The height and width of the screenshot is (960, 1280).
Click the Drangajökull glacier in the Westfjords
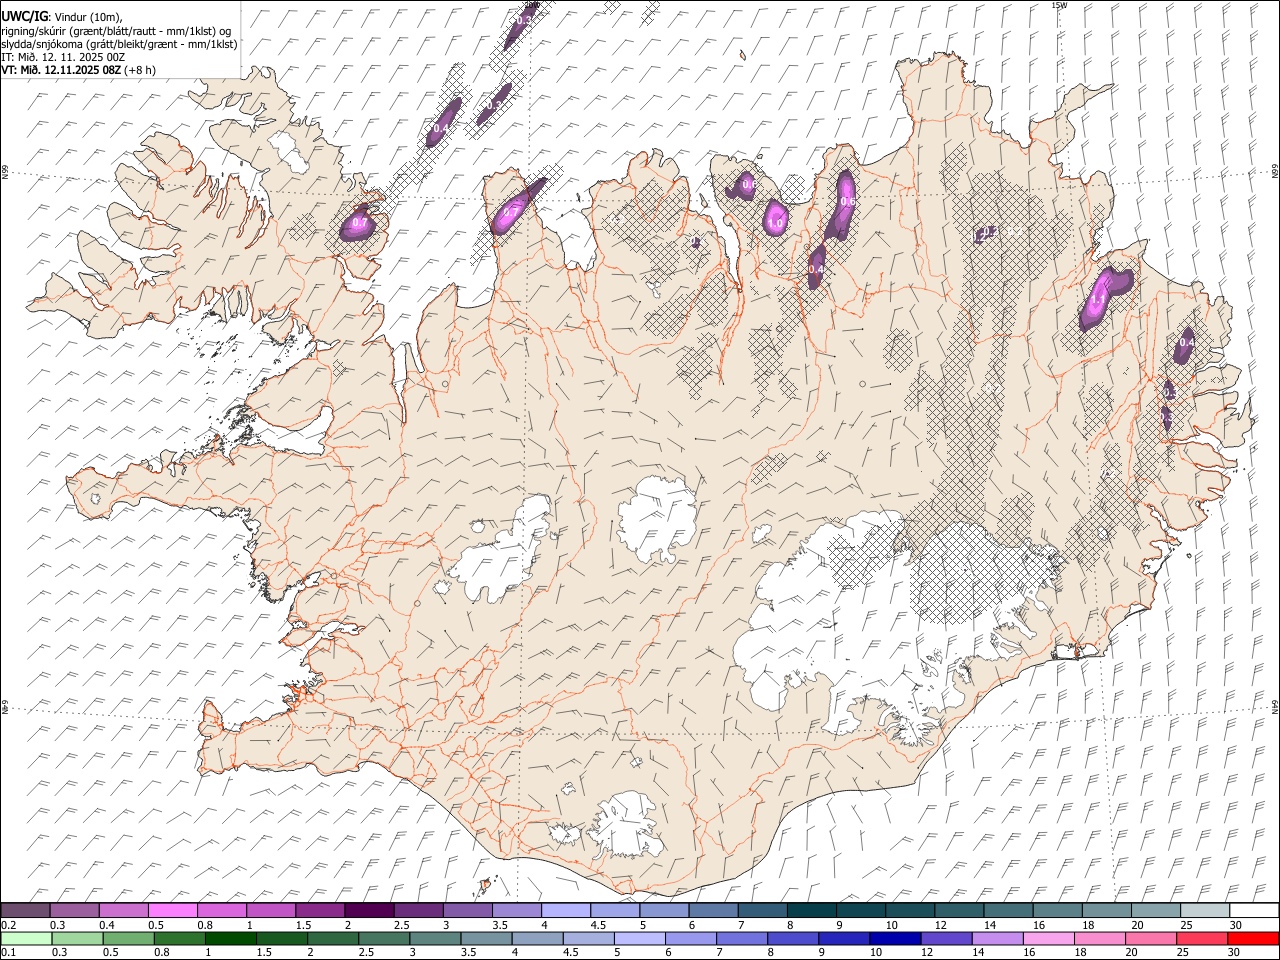(x=291, y=150)
